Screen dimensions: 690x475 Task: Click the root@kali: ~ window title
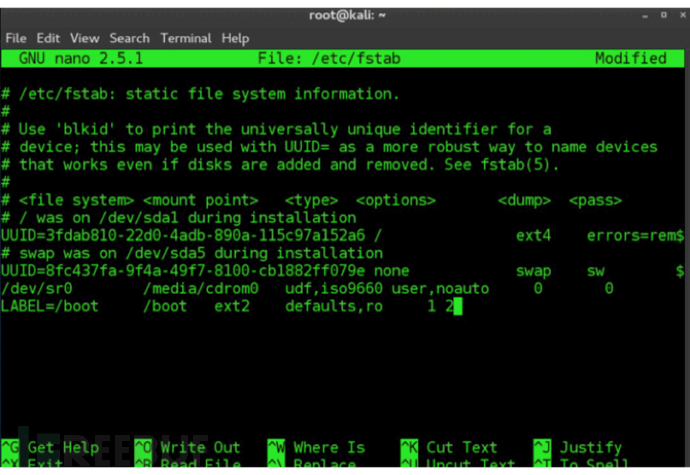coord(347,15)
